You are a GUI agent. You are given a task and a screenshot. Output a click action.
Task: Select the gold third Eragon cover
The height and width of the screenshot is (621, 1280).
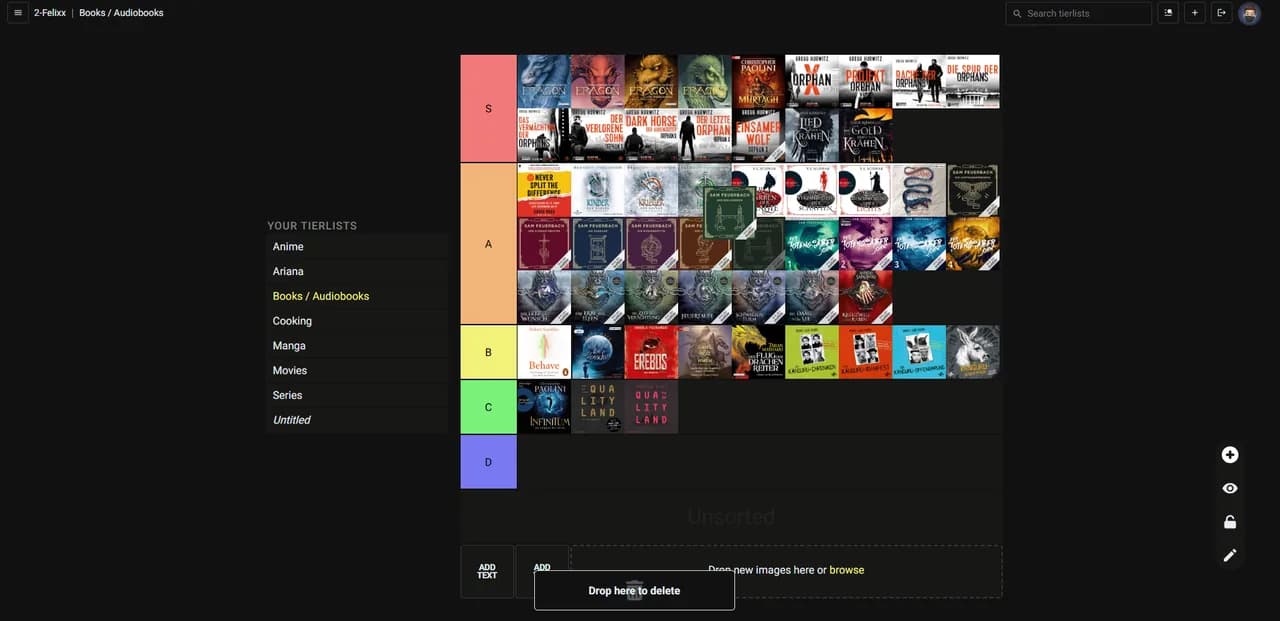651,81
